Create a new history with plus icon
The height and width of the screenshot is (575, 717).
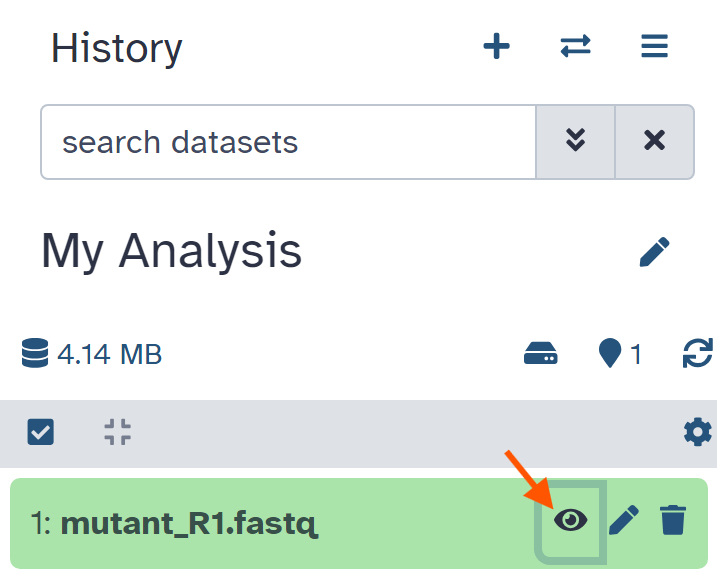pos(496,46)
